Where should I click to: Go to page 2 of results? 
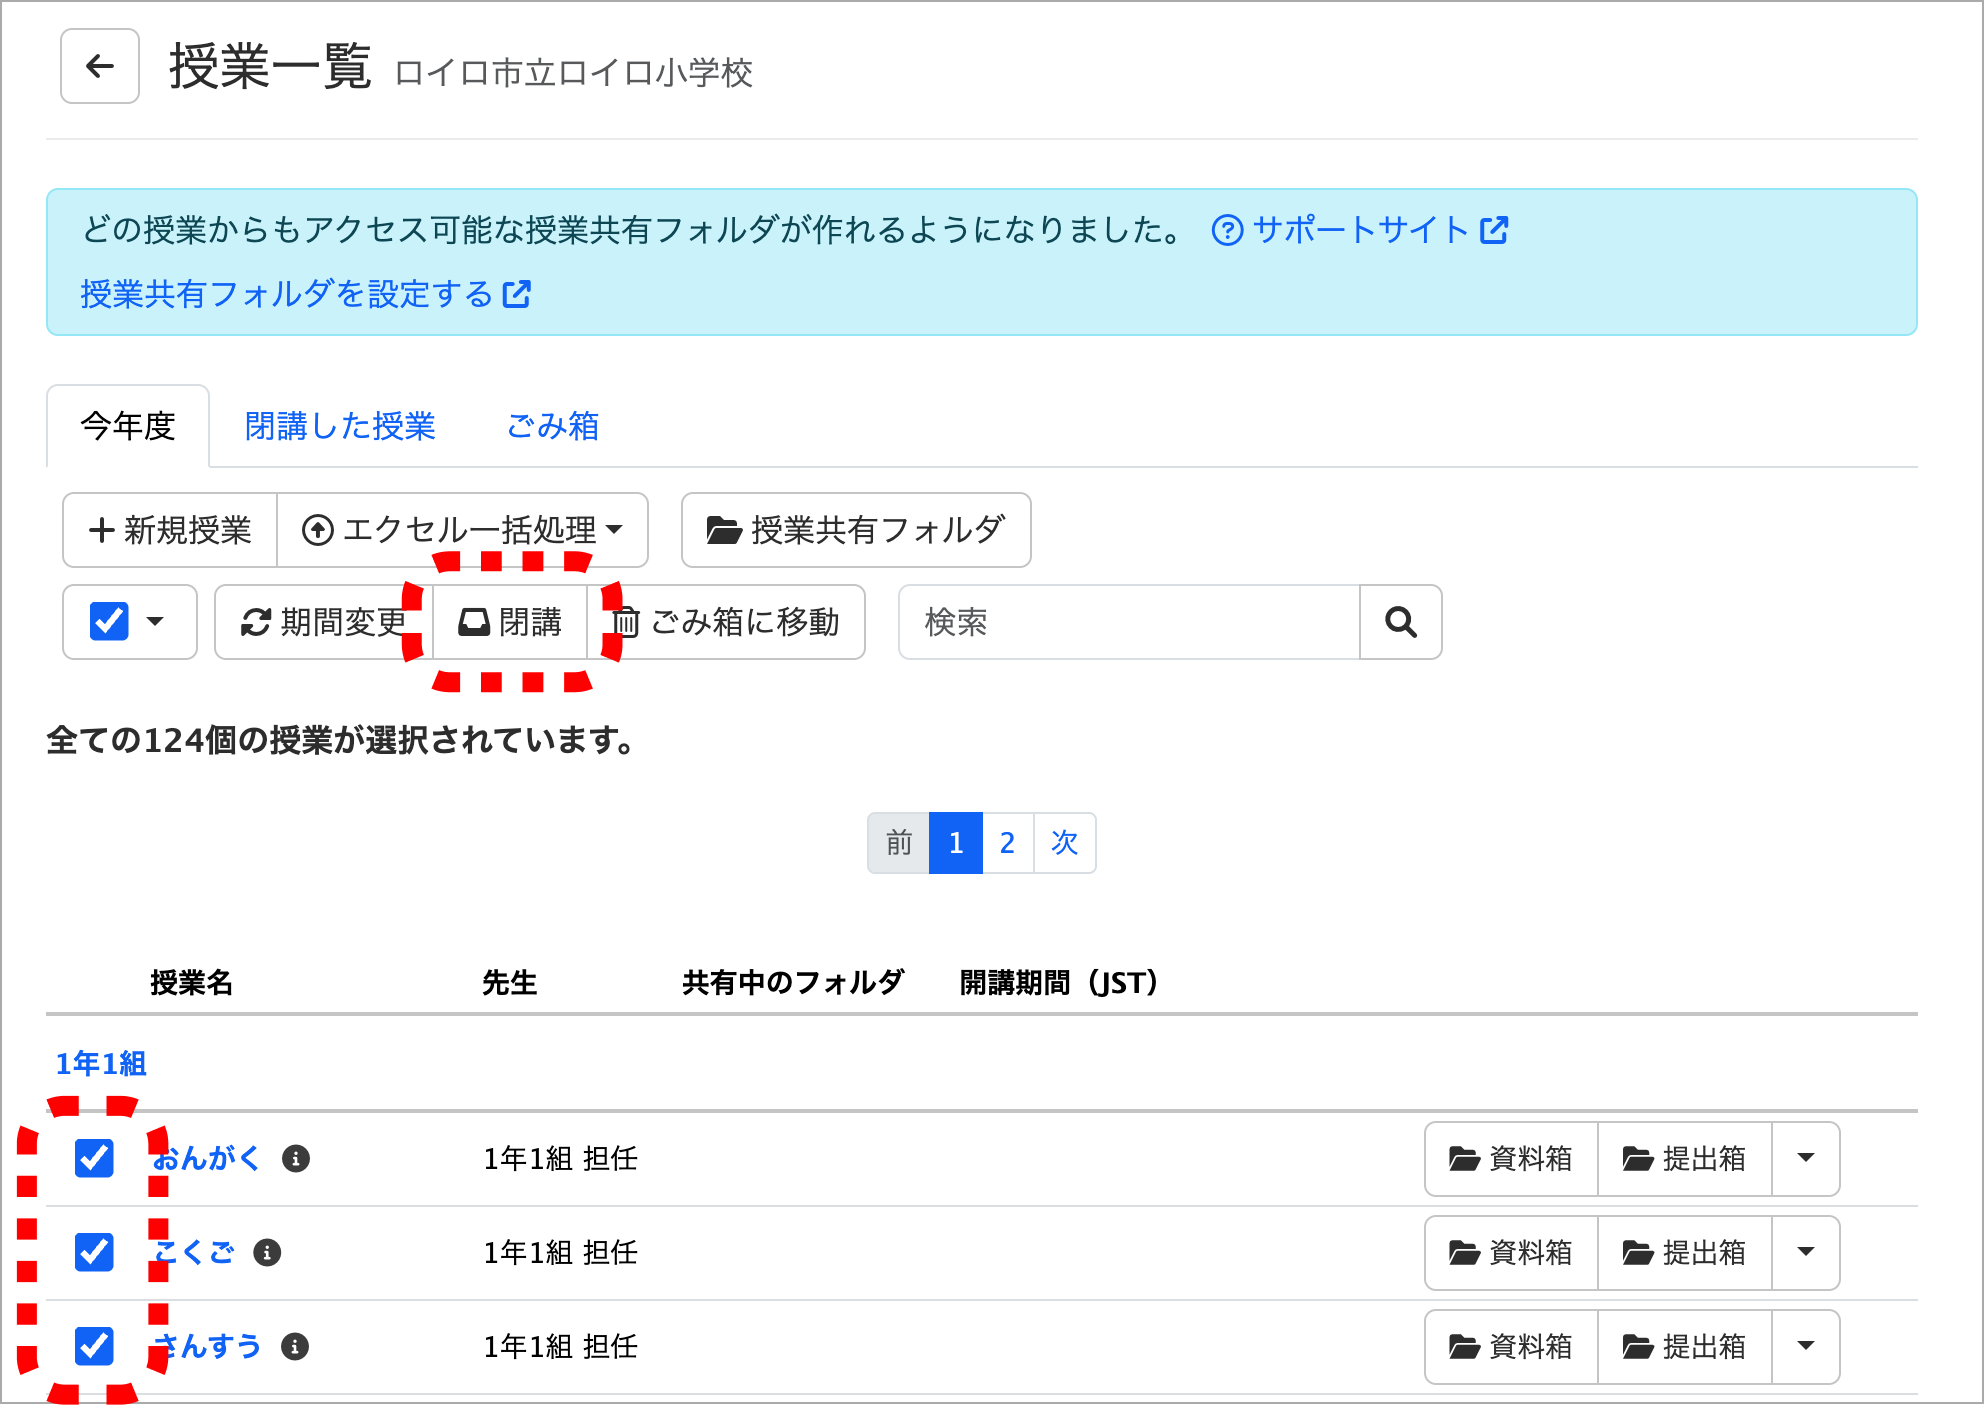pyautogui.click(x=1007, y=843)
